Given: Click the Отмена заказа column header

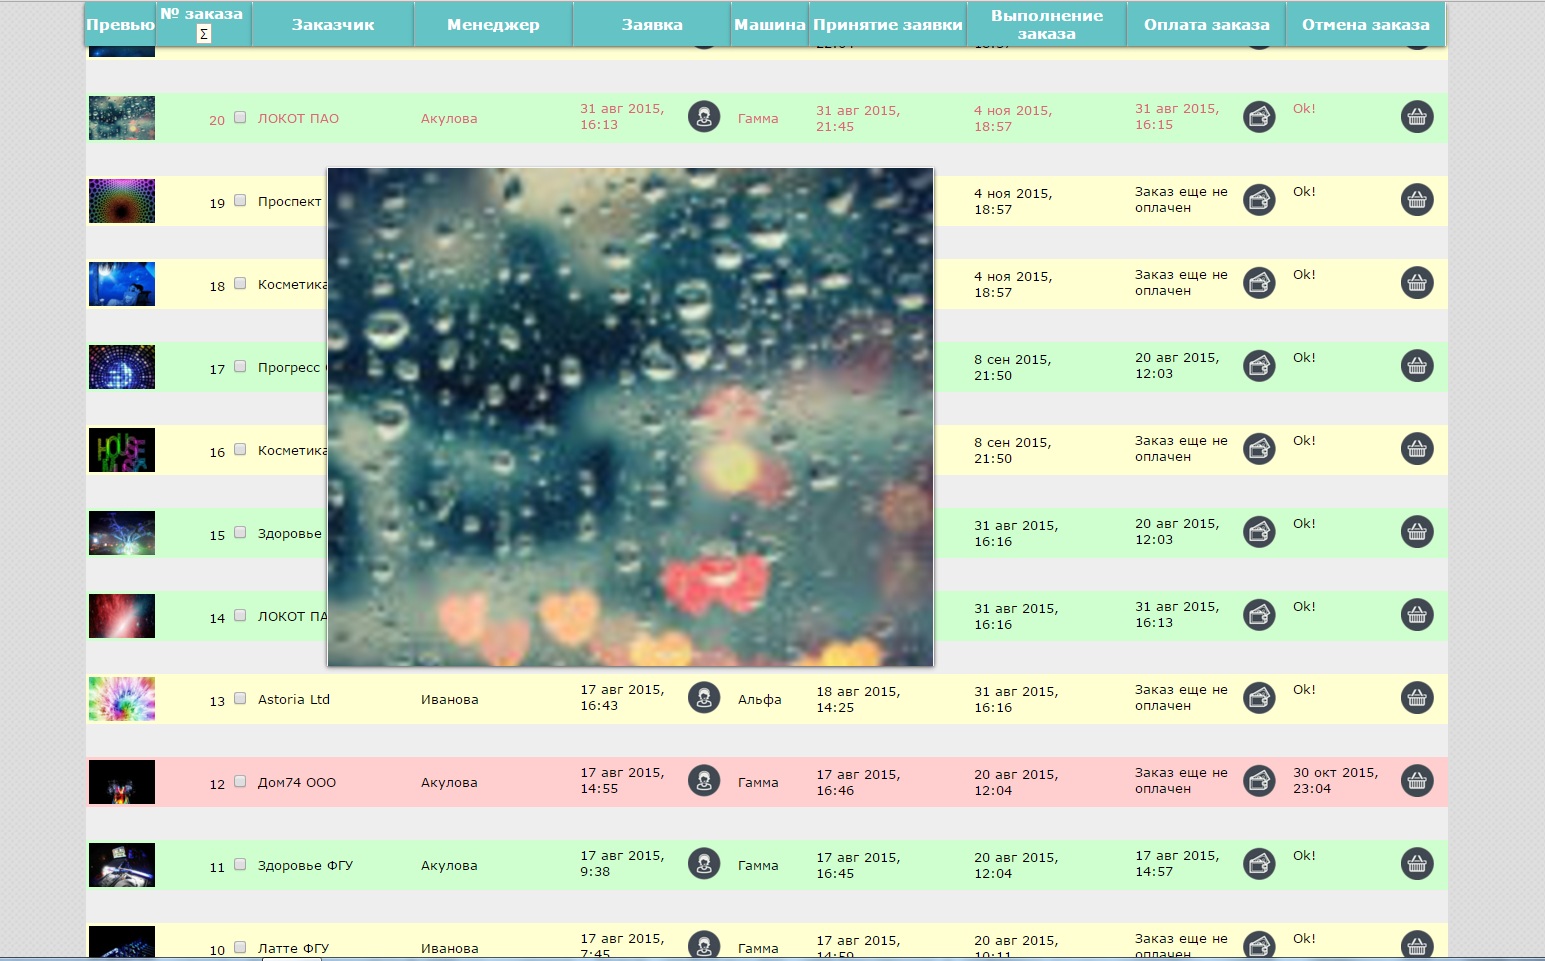Looking at the screenshot, I should [1366, 24].
